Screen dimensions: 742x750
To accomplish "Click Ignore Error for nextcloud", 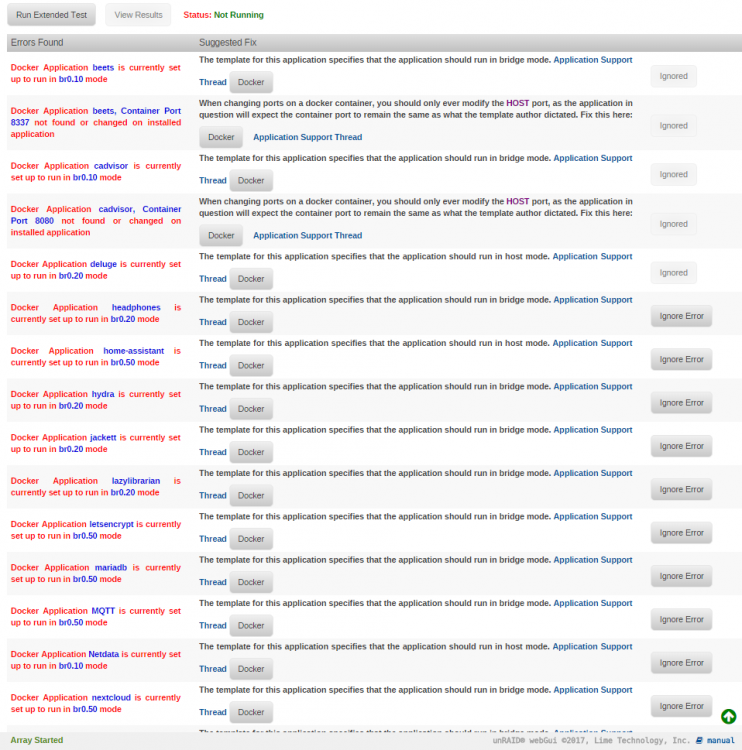I will [x=681, y=706].
